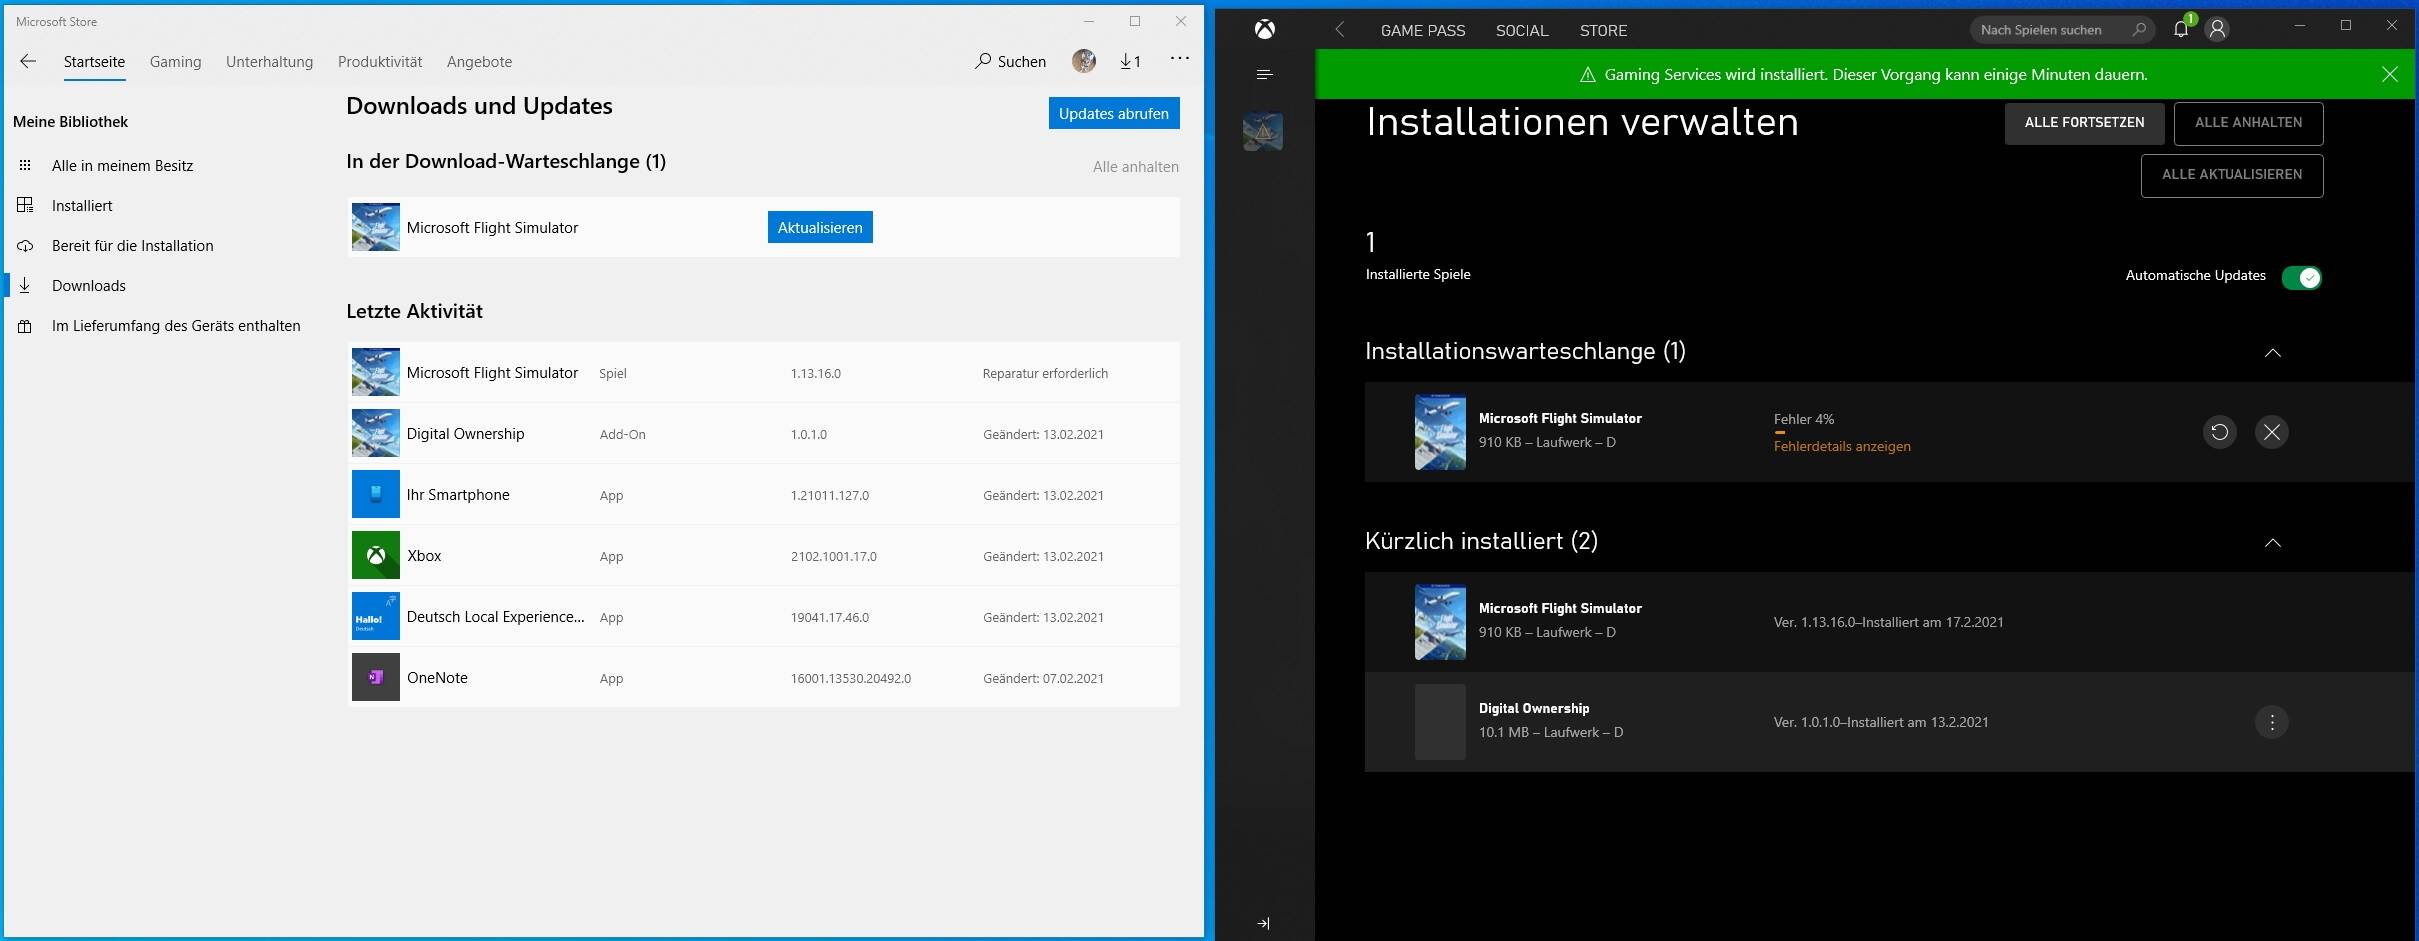Open Xbox account profile icon

click(x=2217, y=30)
